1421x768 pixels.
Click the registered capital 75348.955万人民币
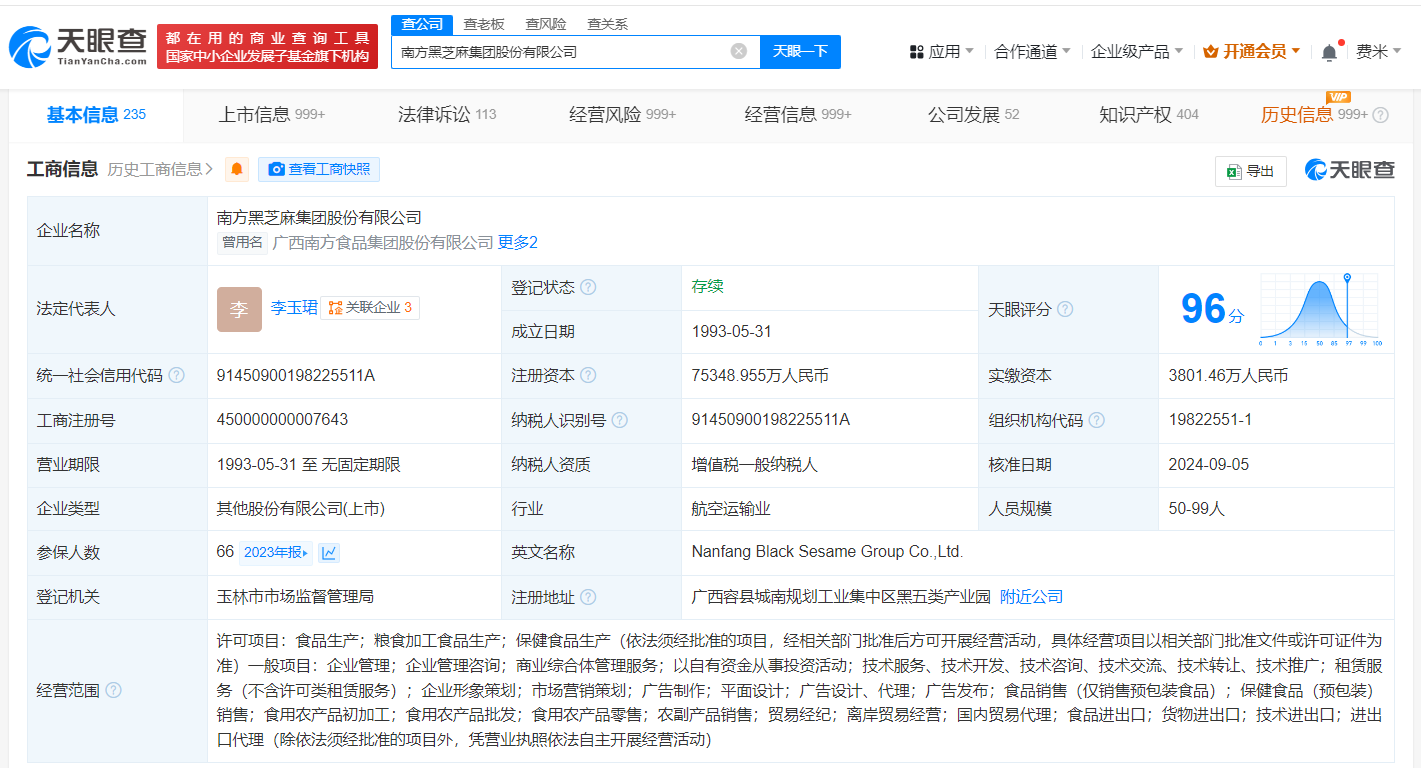759,376
